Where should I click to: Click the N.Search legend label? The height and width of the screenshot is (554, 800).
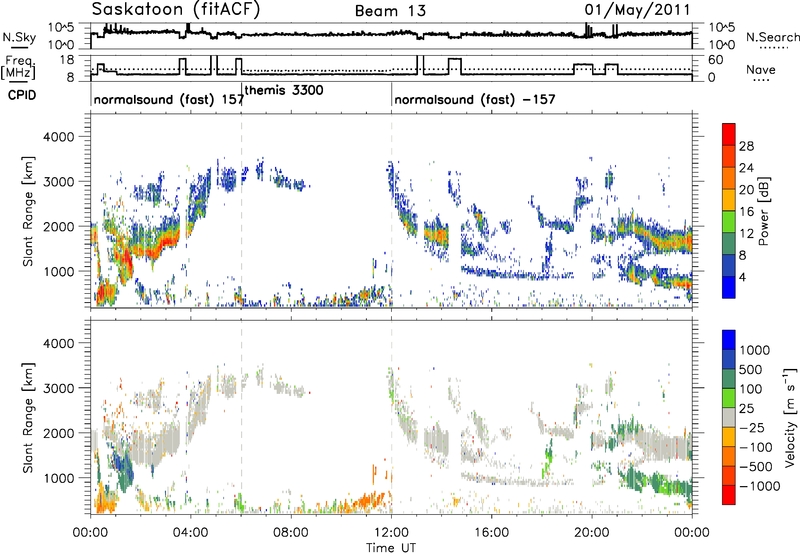(772, 37)
